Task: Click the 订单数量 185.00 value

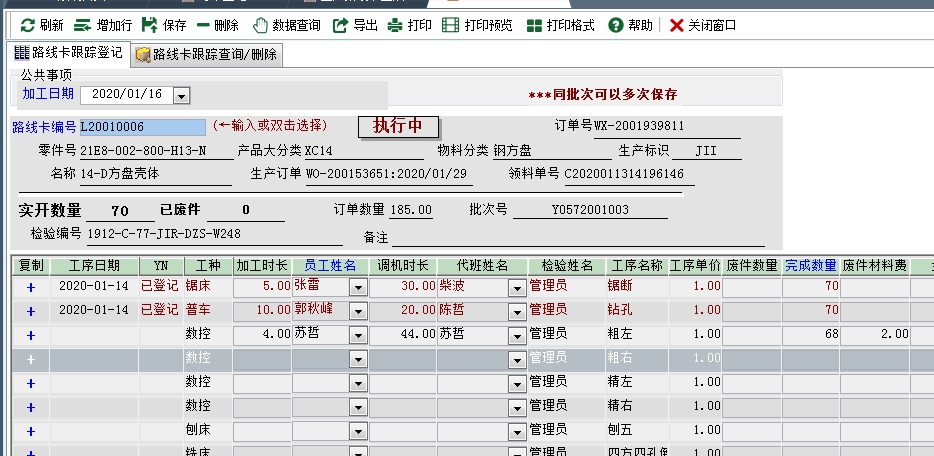Action: [x=411, y=210]
